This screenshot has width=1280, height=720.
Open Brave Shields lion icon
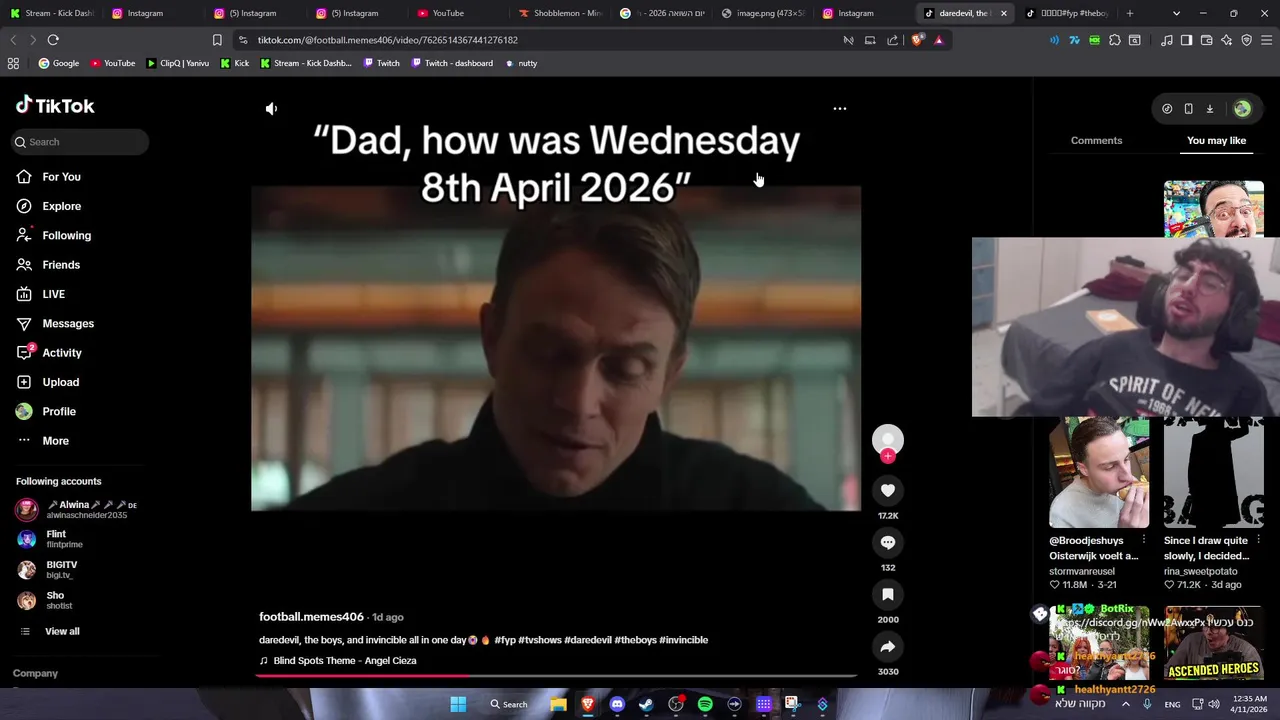click(917, 40)
